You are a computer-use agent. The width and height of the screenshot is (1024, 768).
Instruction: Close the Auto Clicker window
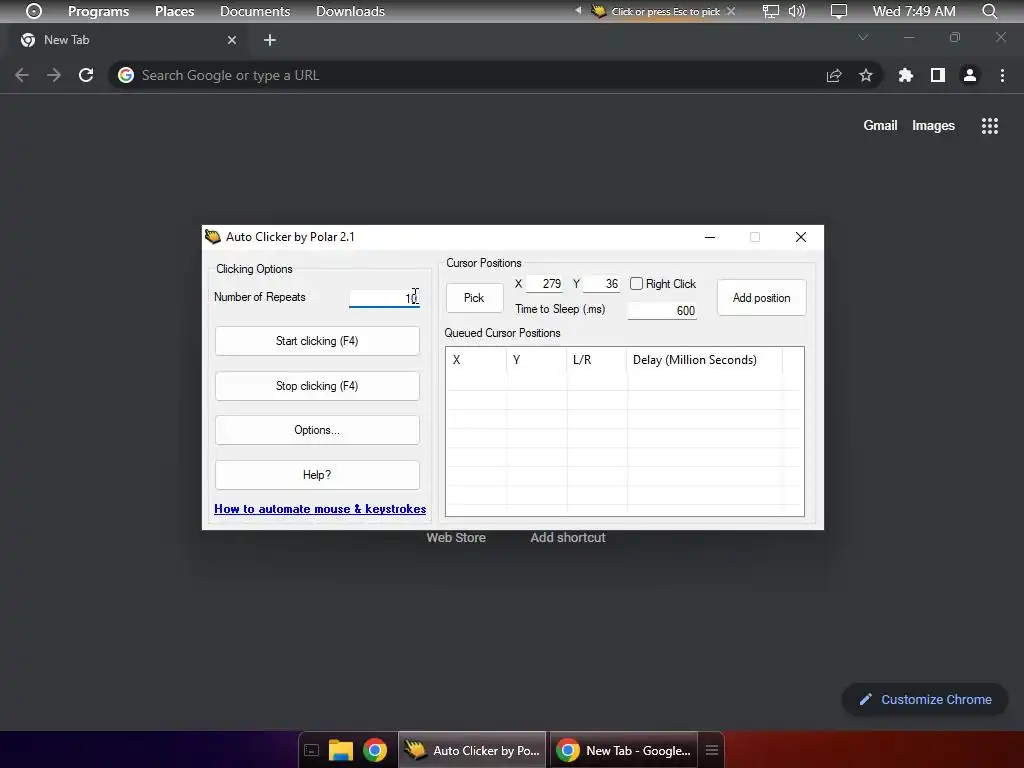pos(801,237)
